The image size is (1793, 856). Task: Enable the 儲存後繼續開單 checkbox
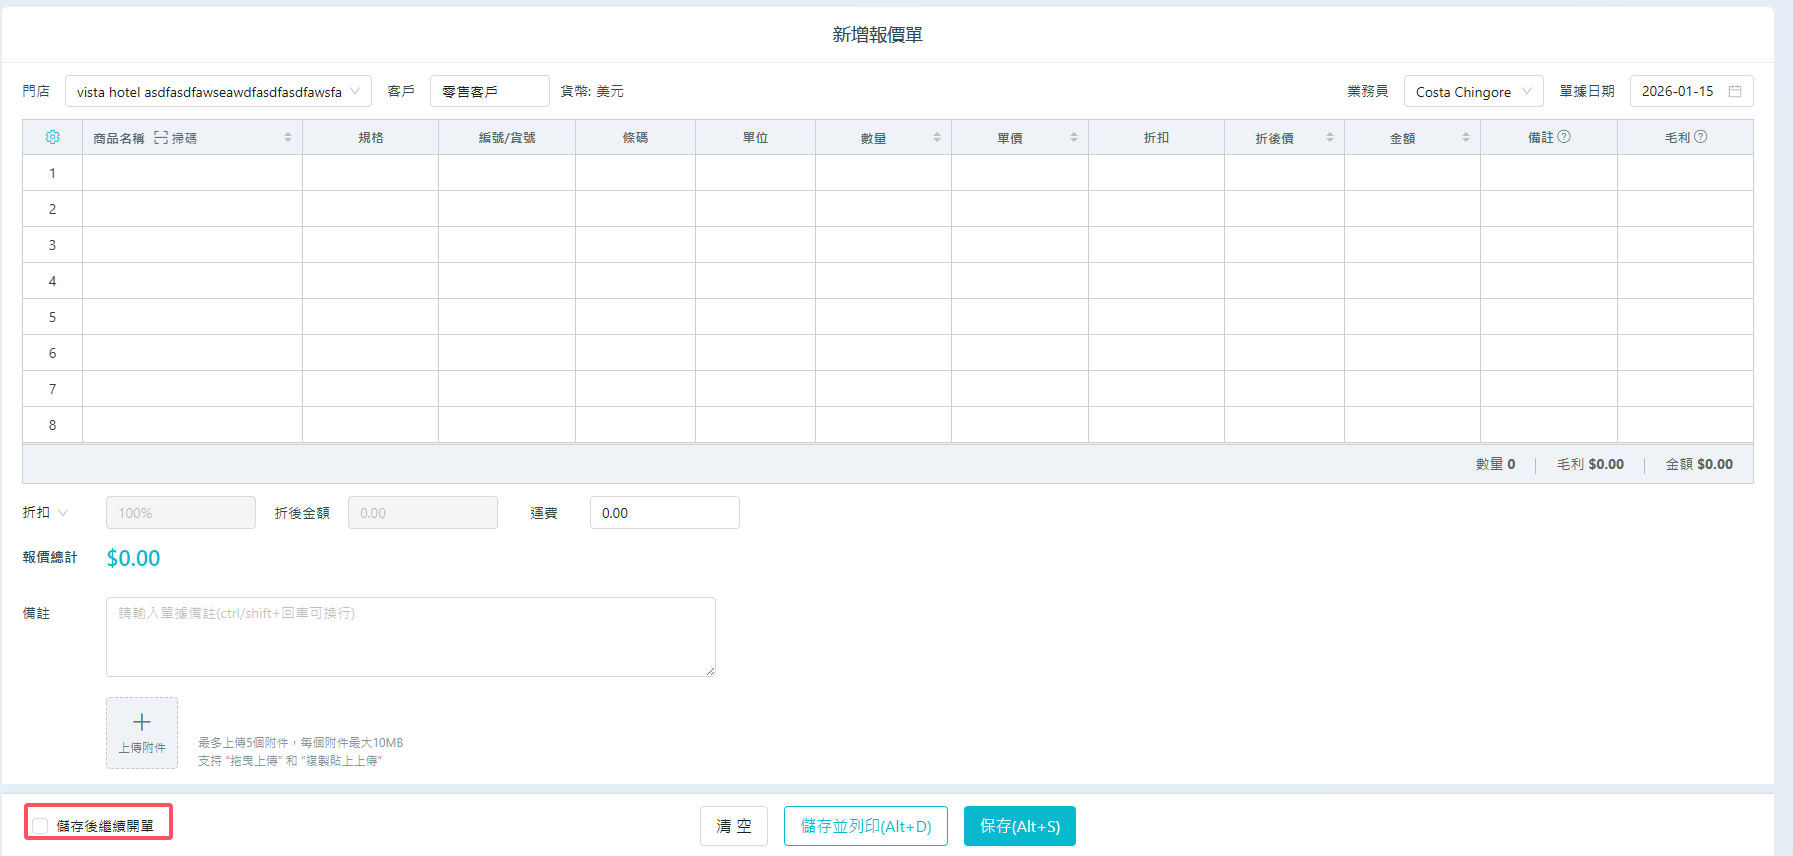coord(41,826)
